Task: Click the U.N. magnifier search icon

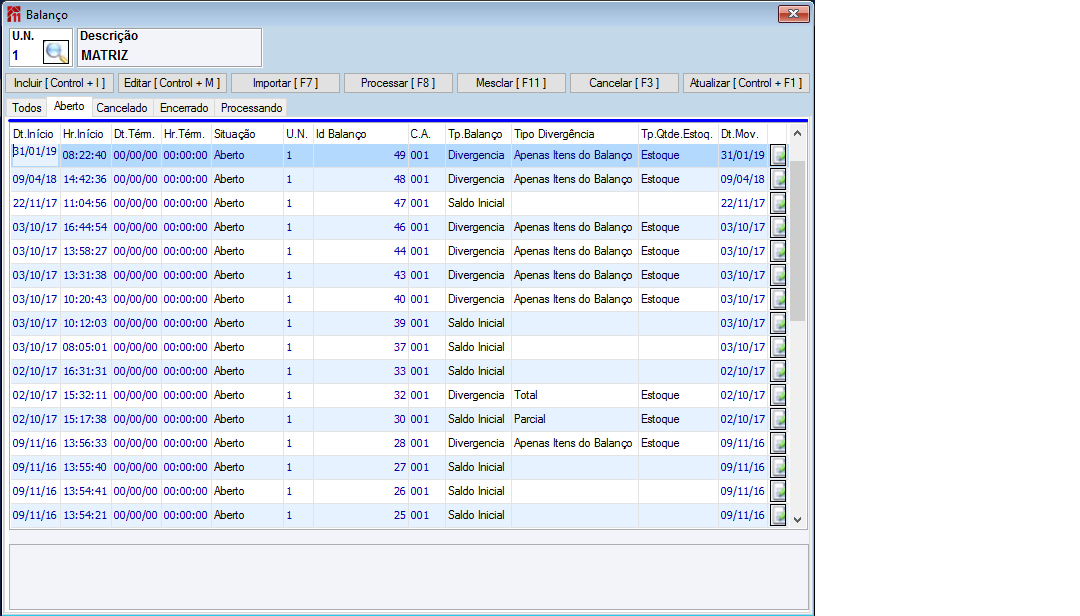Action: (56, 54)
